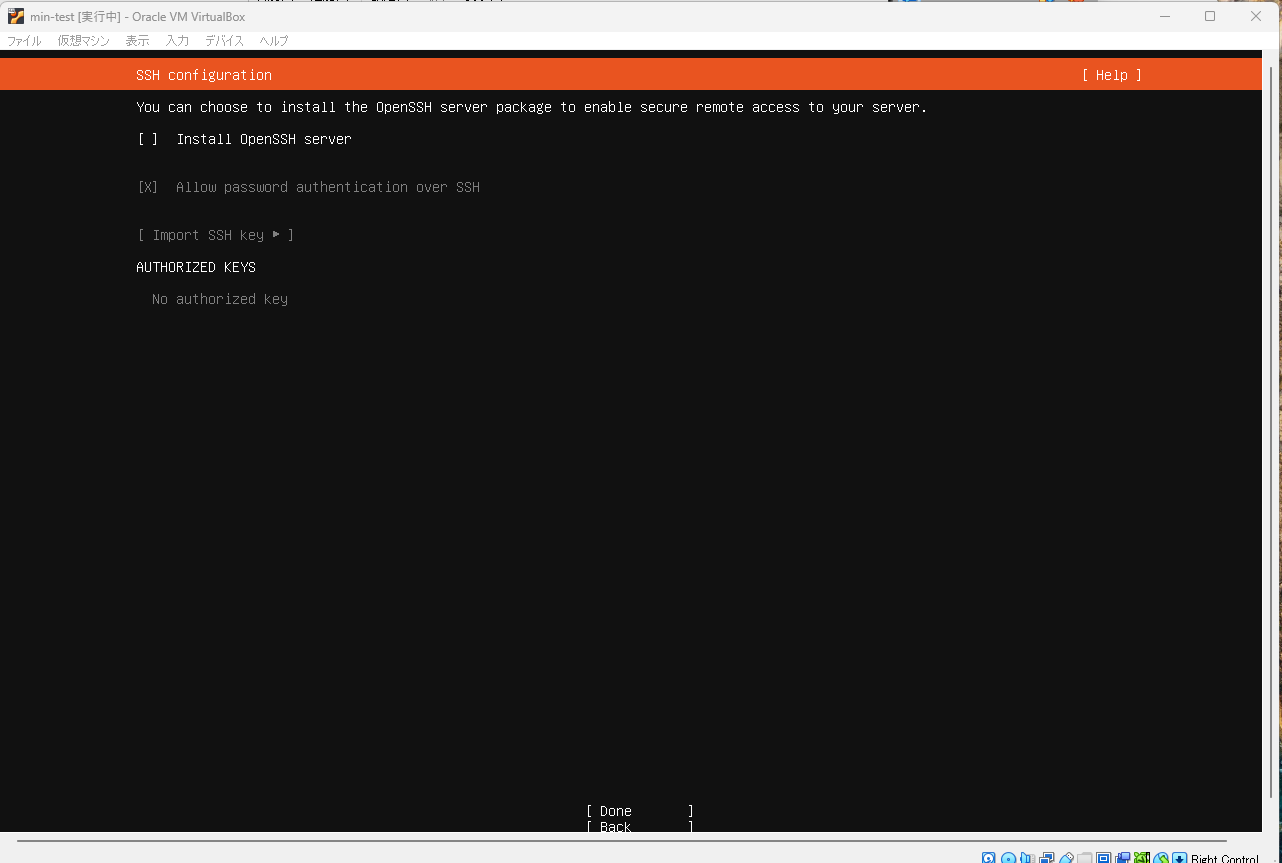Open the デバイス menu
Viewport: 1282px width, 863px height.
tap(223, 41)
